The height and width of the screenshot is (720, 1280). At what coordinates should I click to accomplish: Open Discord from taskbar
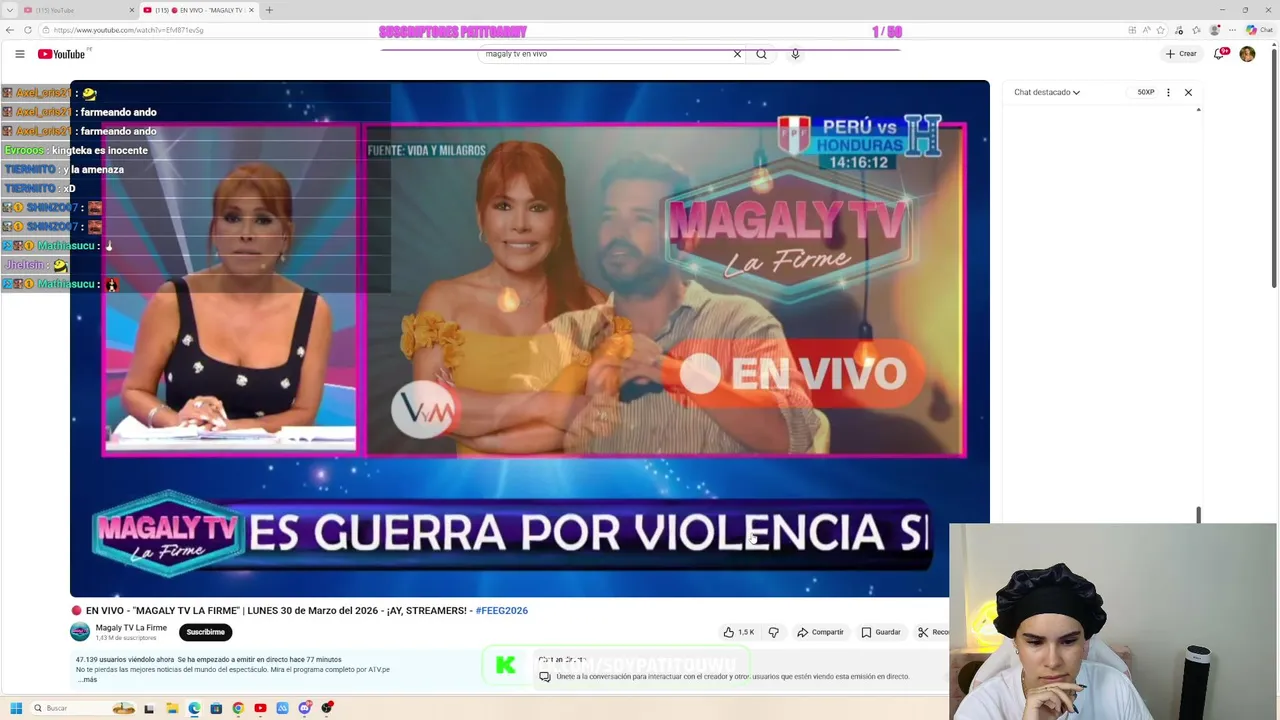click(304, 708)
